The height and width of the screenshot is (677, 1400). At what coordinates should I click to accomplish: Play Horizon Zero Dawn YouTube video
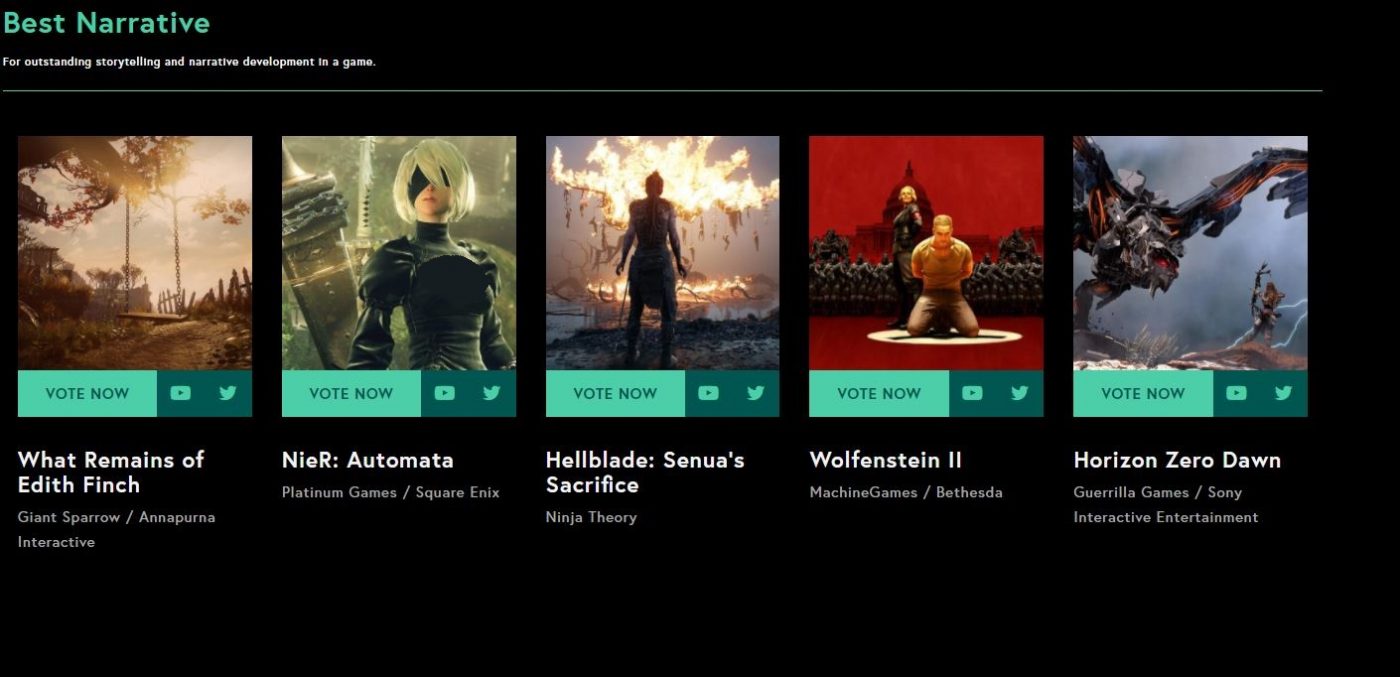coord(1236,393)
